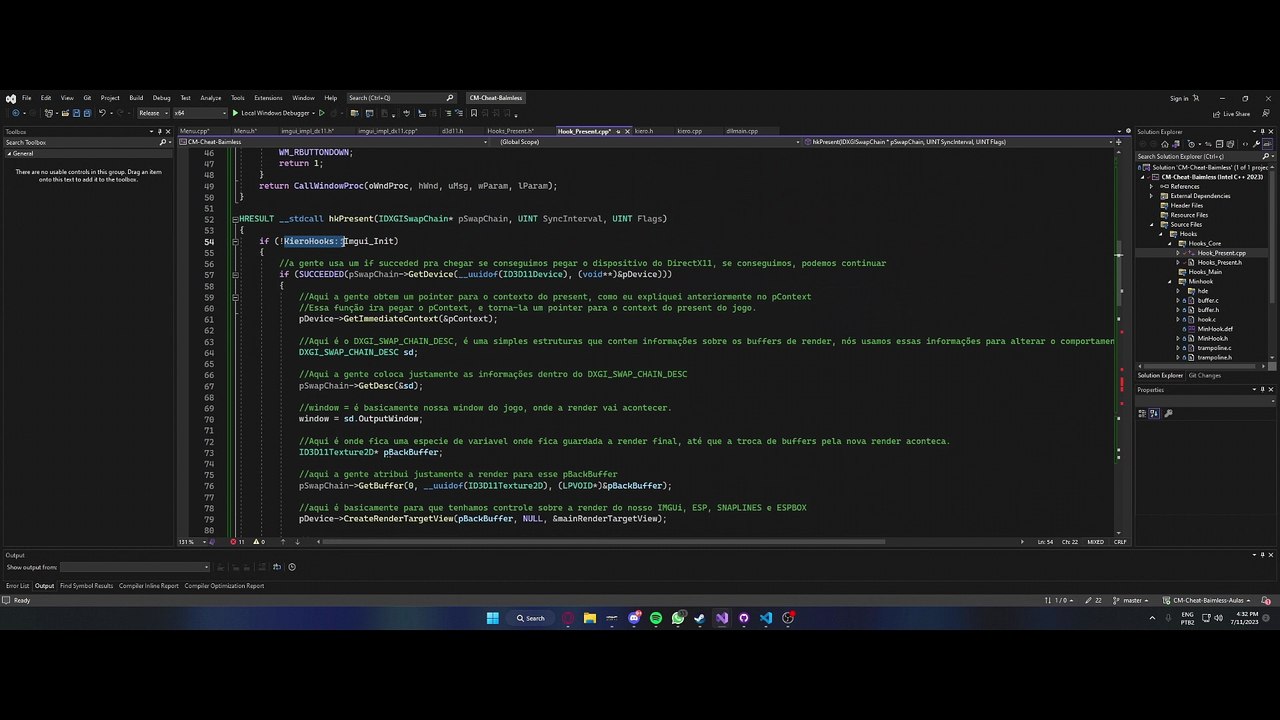Switch to the Menu.cpp tab
The image size is (1280, 720).
click(194, 131)
